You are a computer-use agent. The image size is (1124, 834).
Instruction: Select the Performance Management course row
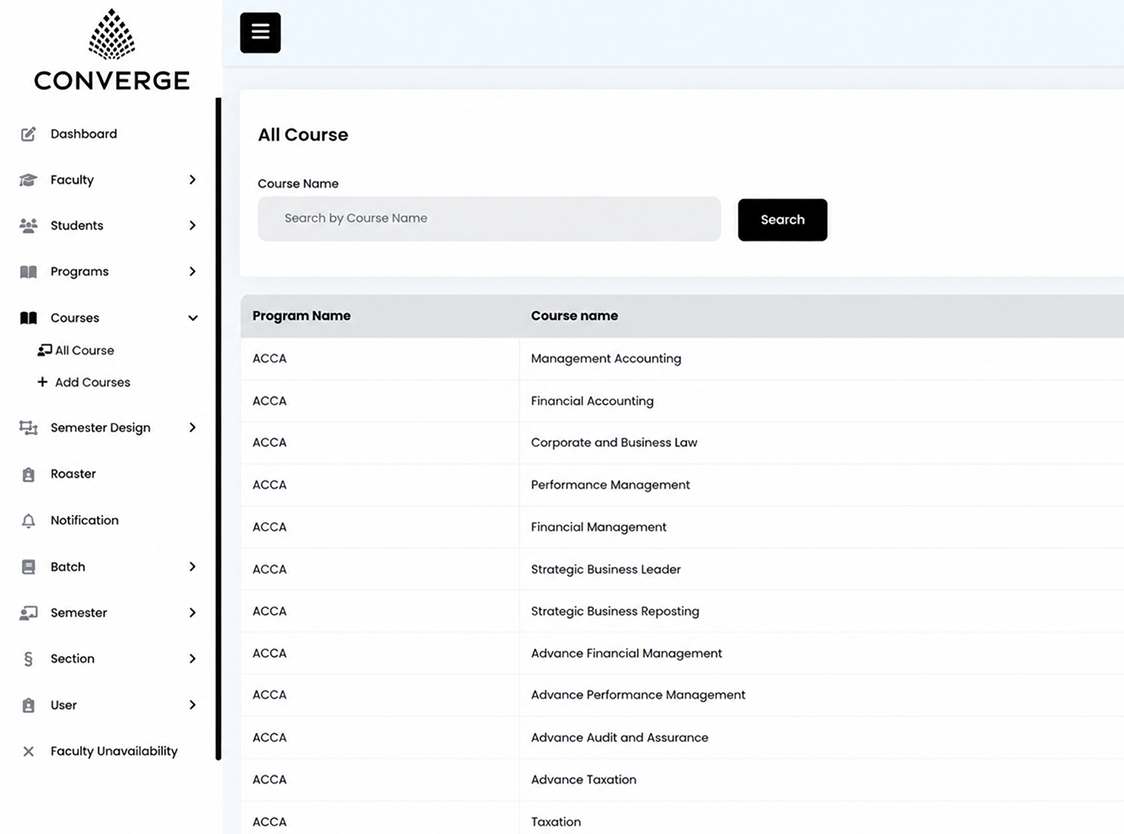point(682,485)
